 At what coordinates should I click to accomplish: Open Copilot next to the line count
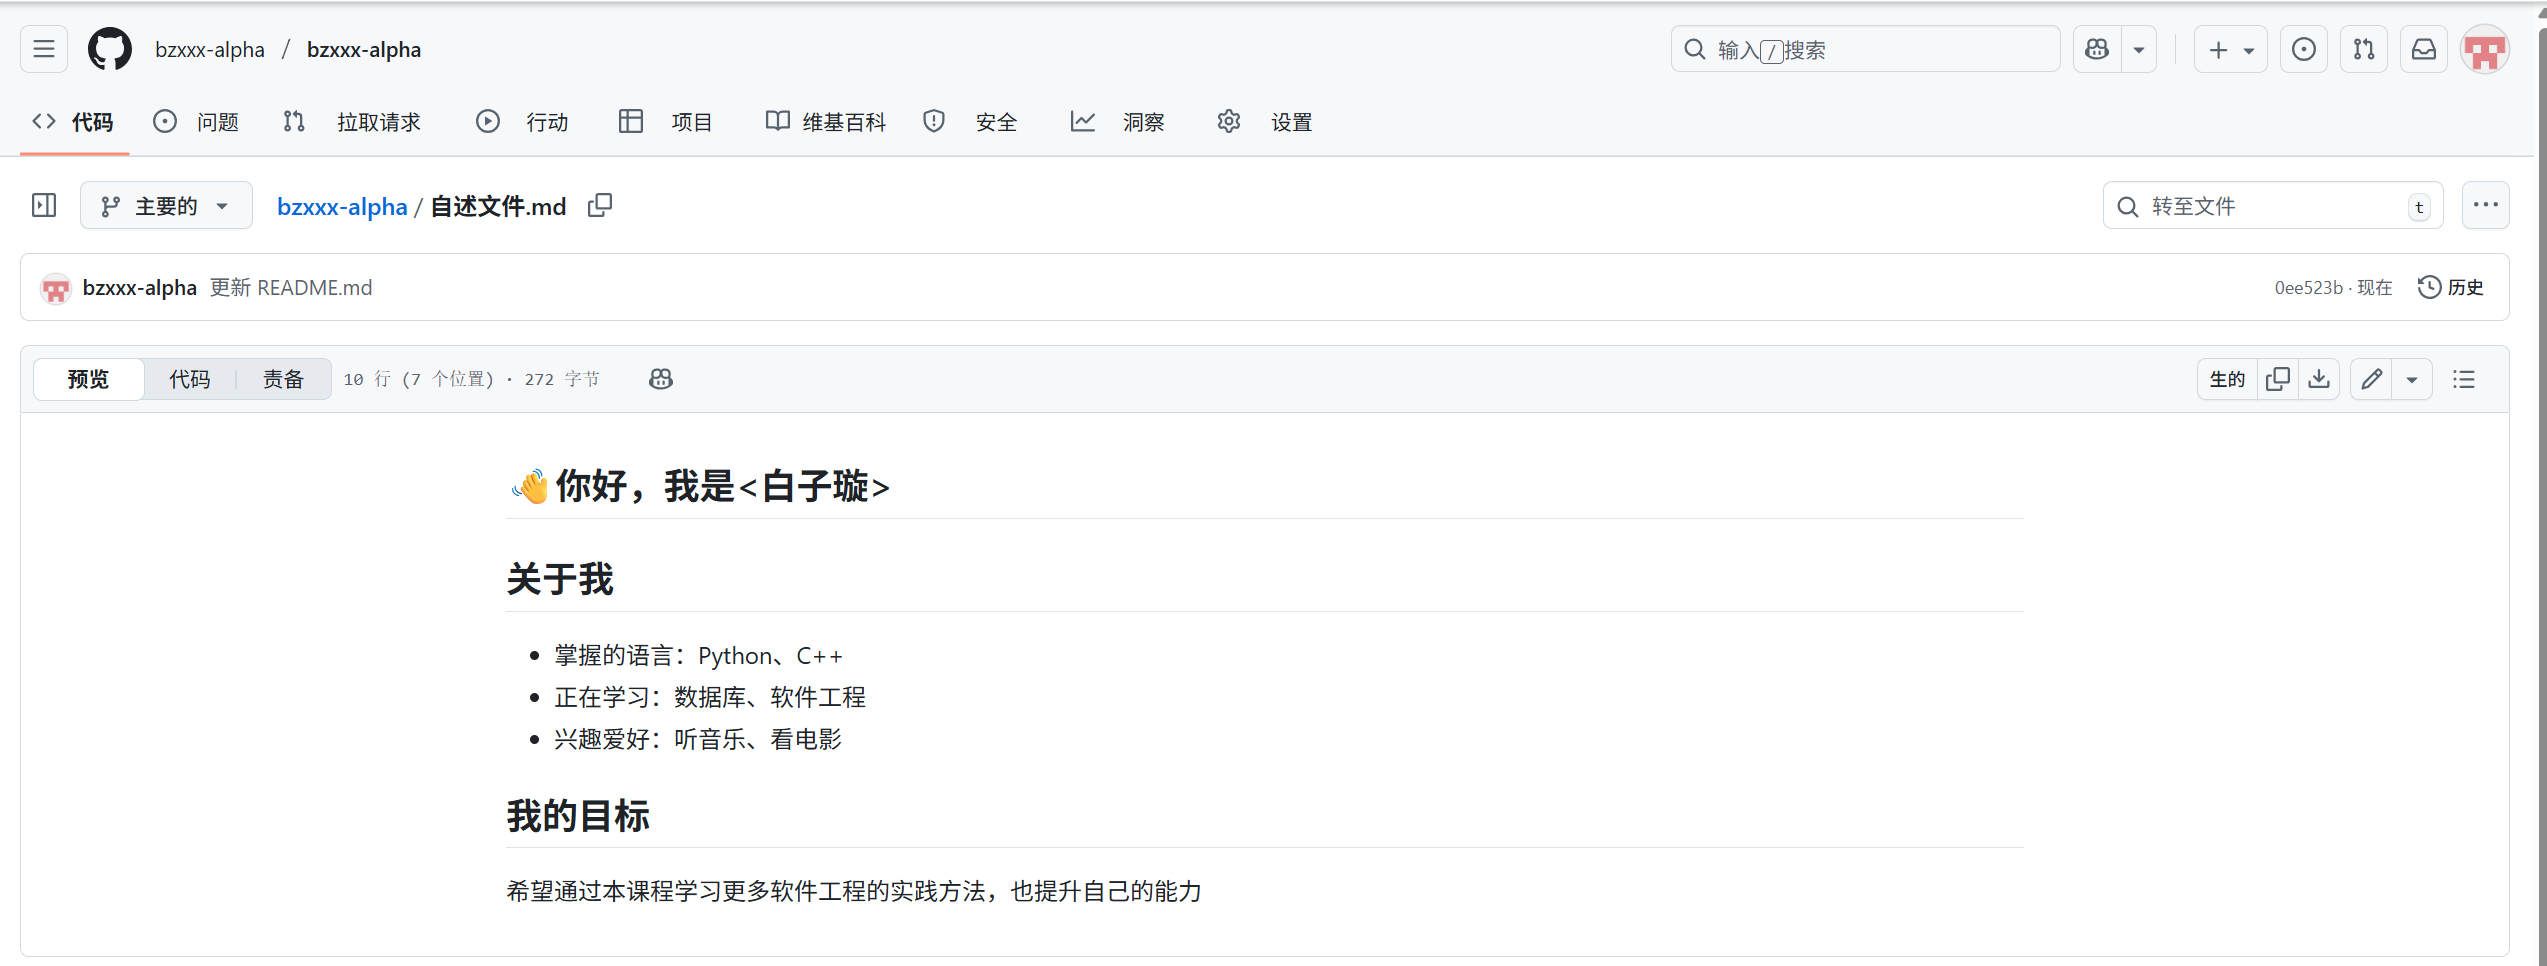660,379
